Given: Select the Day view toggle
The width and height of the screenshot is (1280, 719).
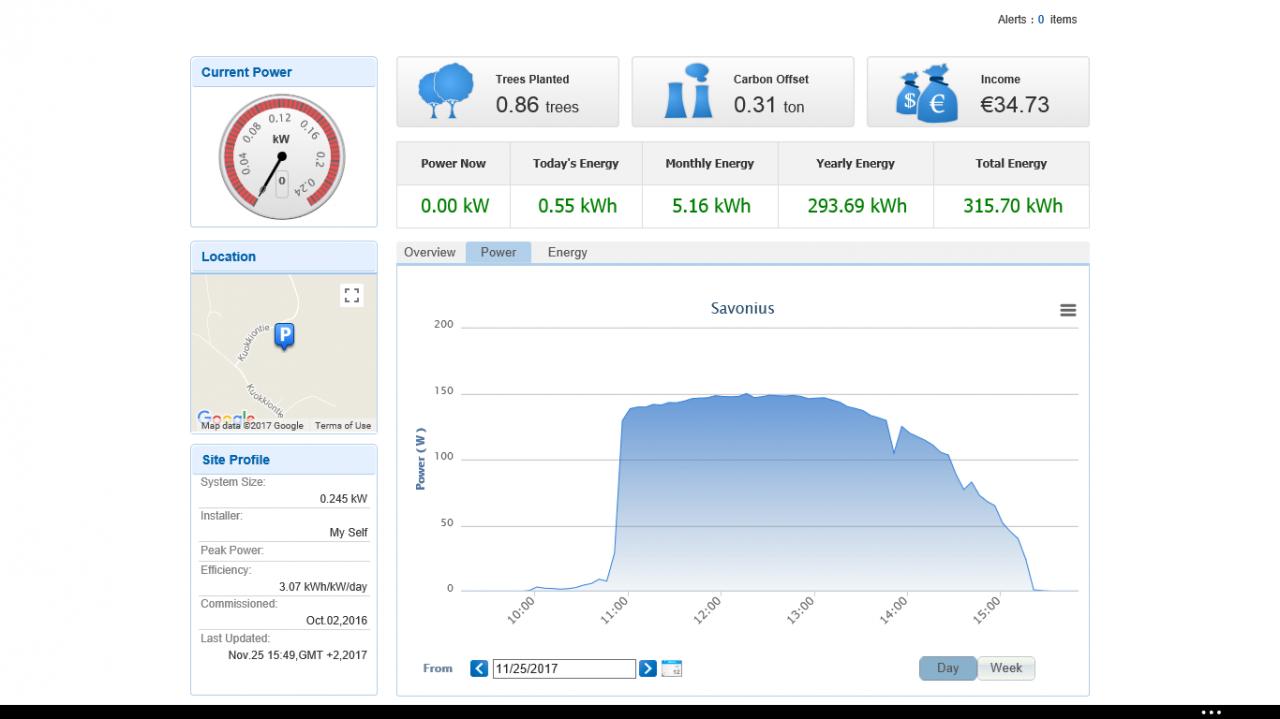Looking at the screenshot, I should click(948, 668).
